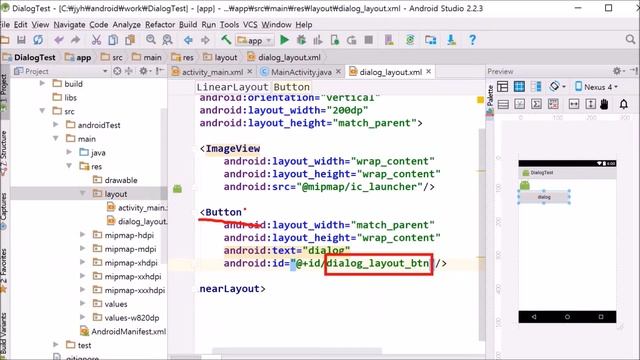Open the Build Variants tool window

4,335
